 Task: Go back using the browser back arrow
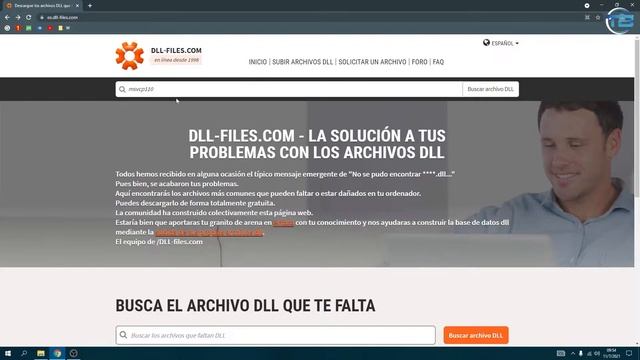click(x=7, y=18)
